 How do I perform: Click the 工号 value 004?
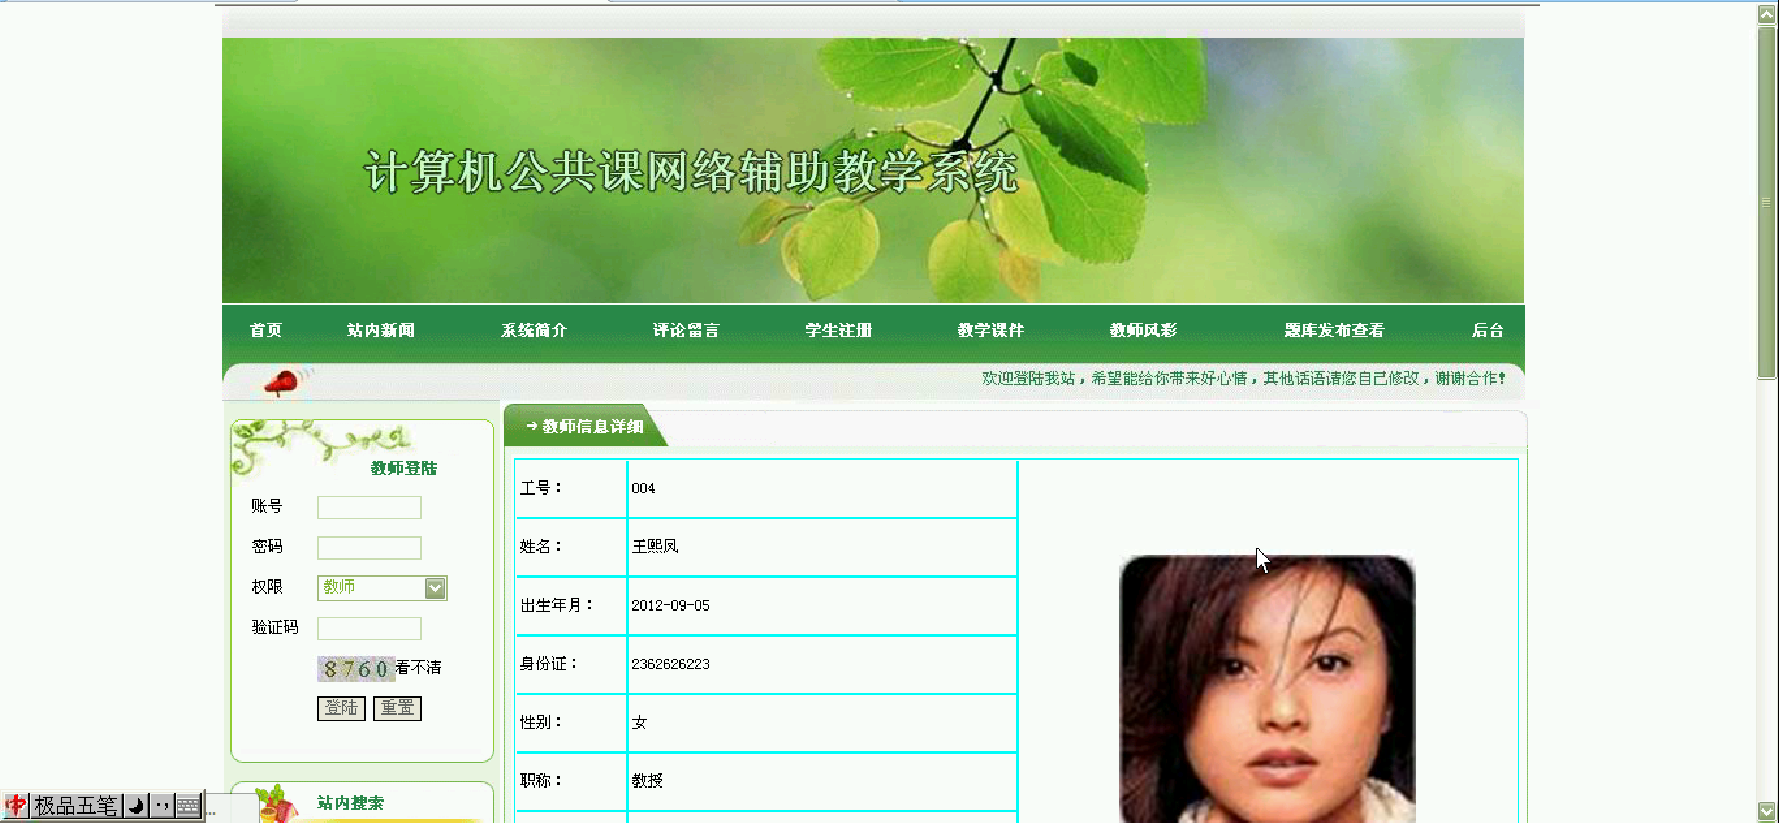coord(643,488)
